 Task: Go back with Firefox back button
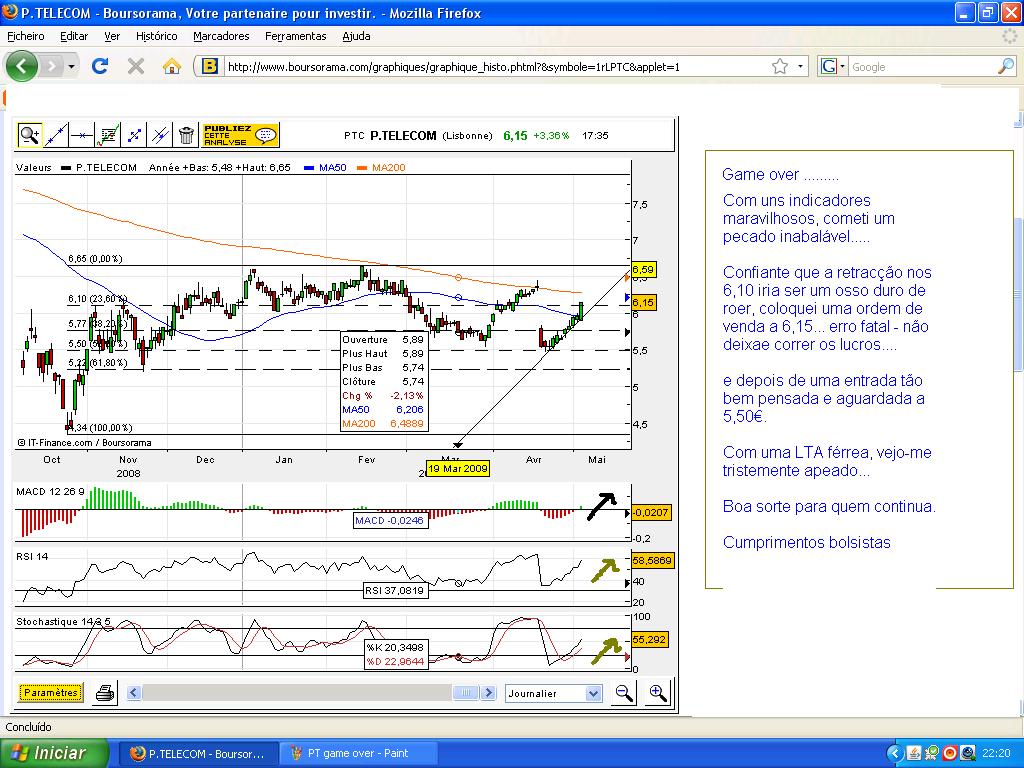tap(22, 66)
